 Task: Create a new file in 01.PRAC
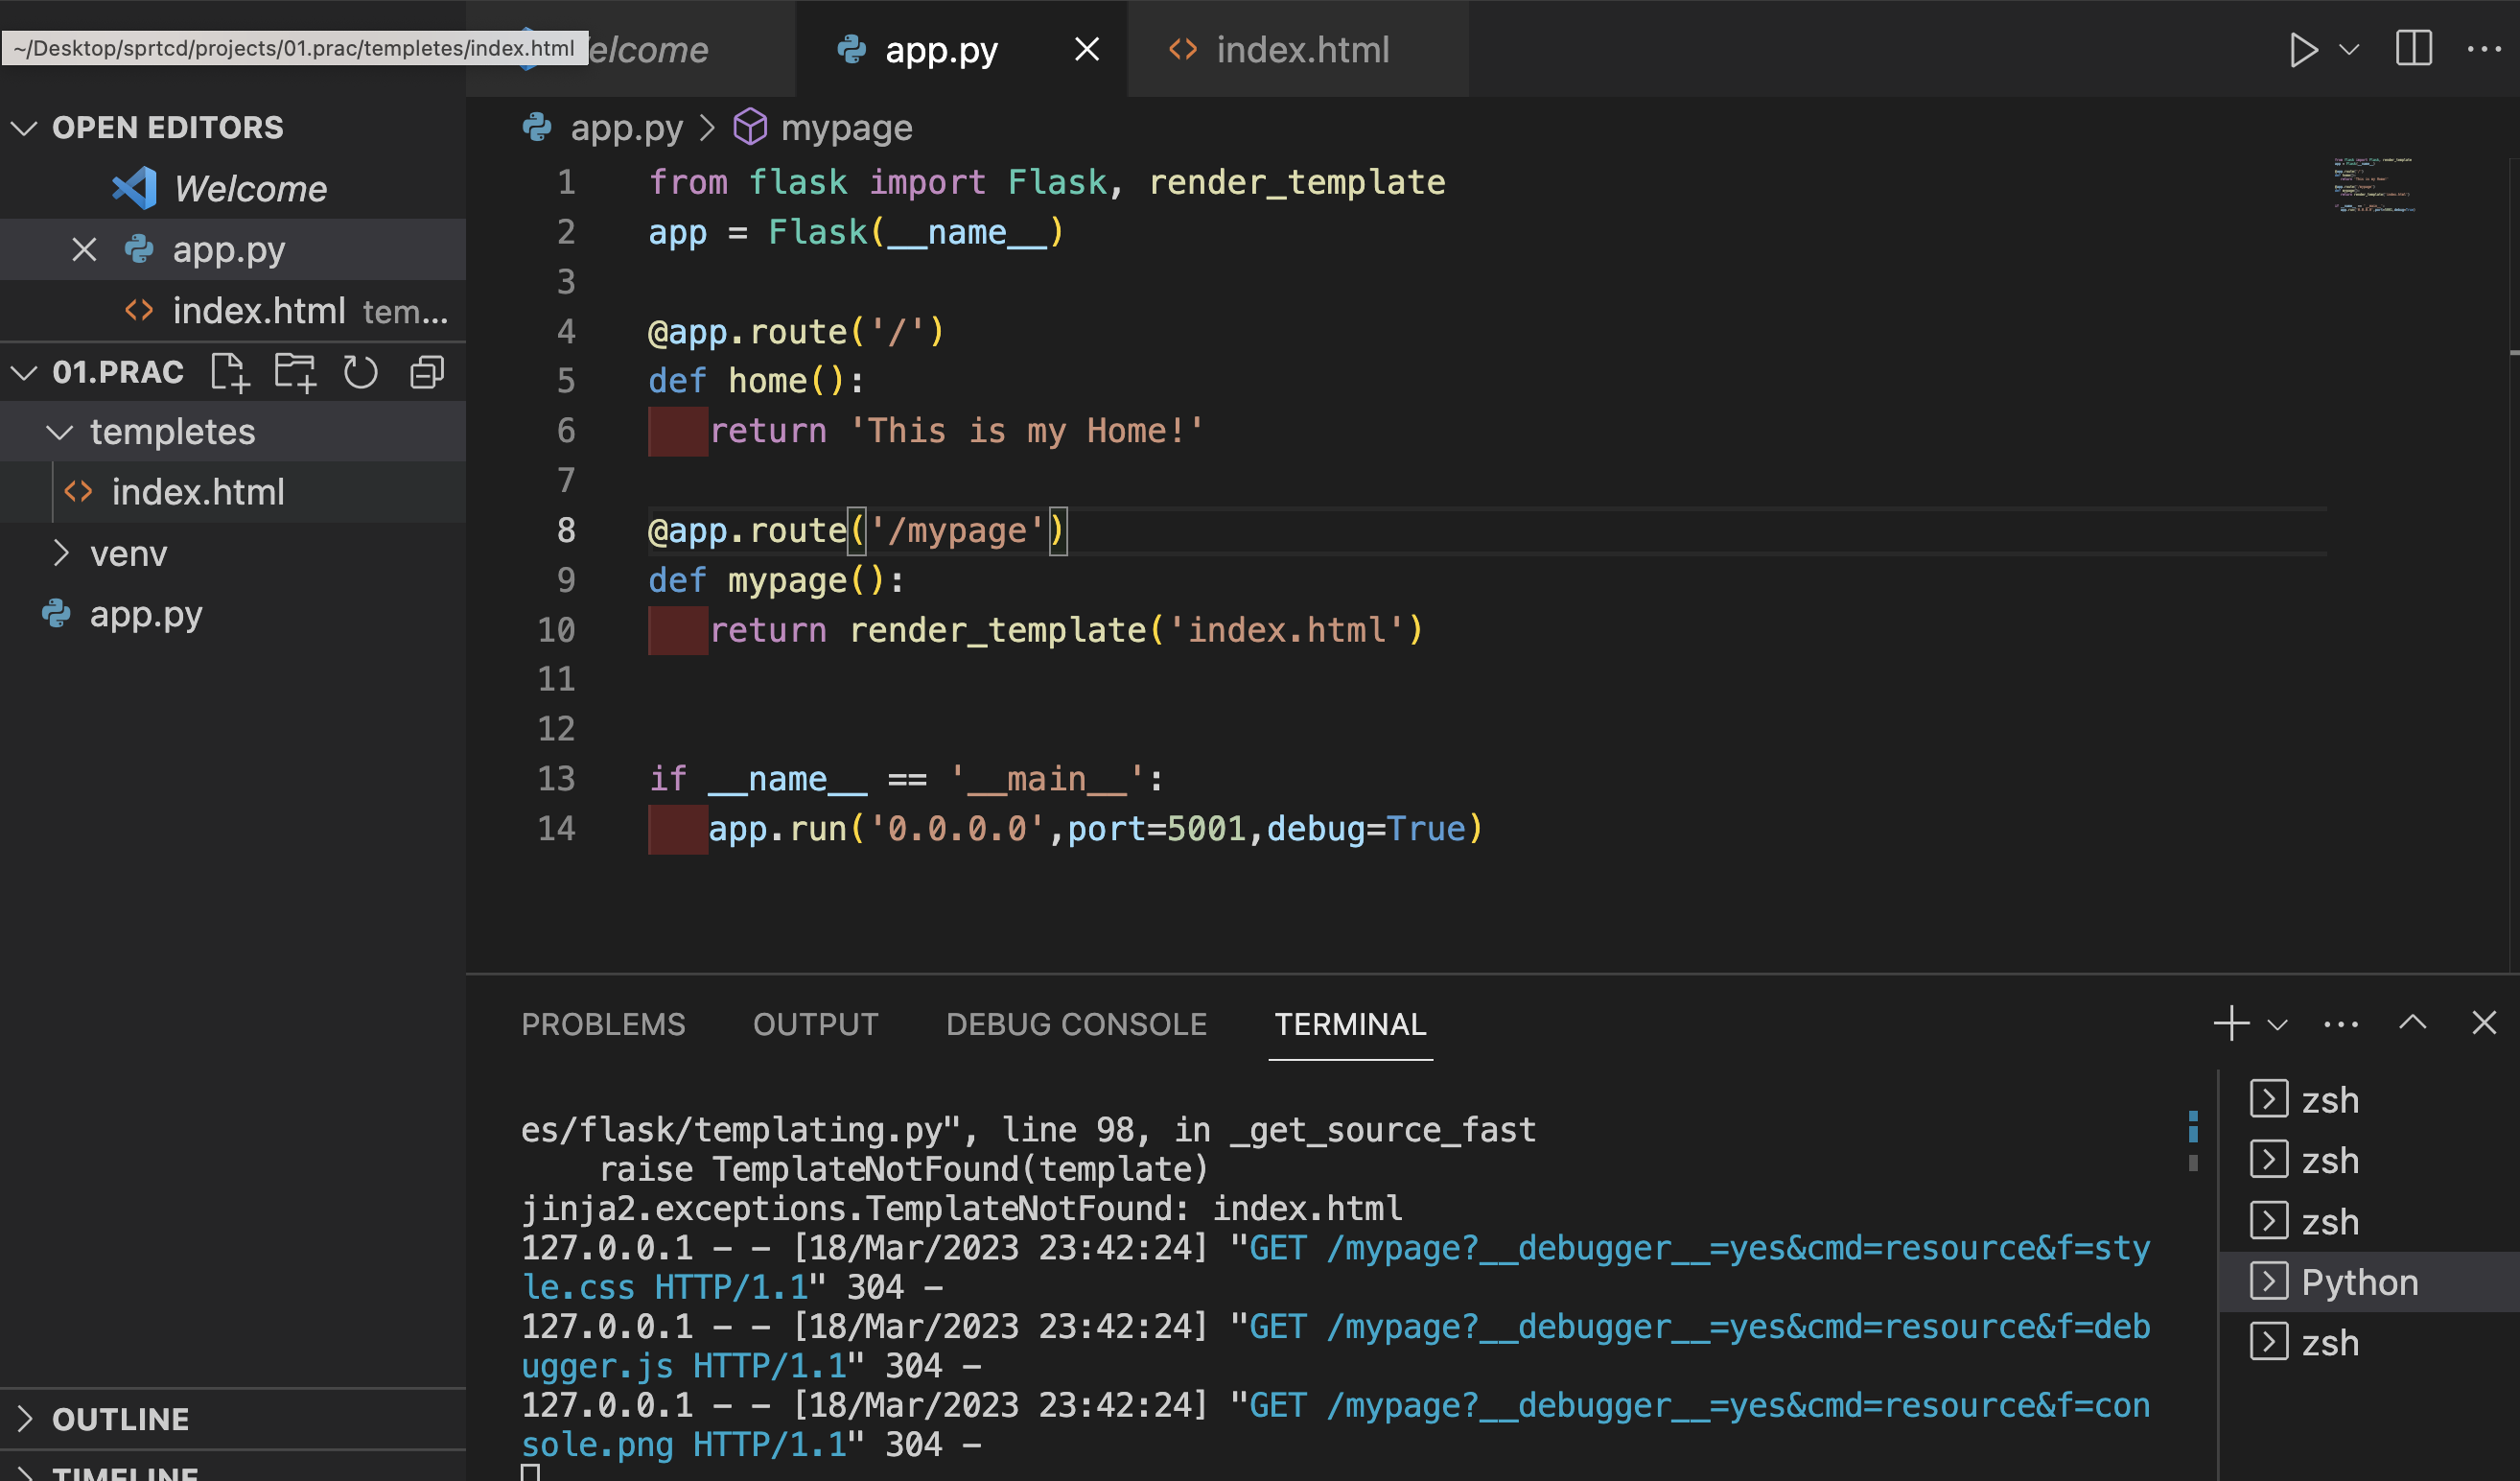pos(230,372)
